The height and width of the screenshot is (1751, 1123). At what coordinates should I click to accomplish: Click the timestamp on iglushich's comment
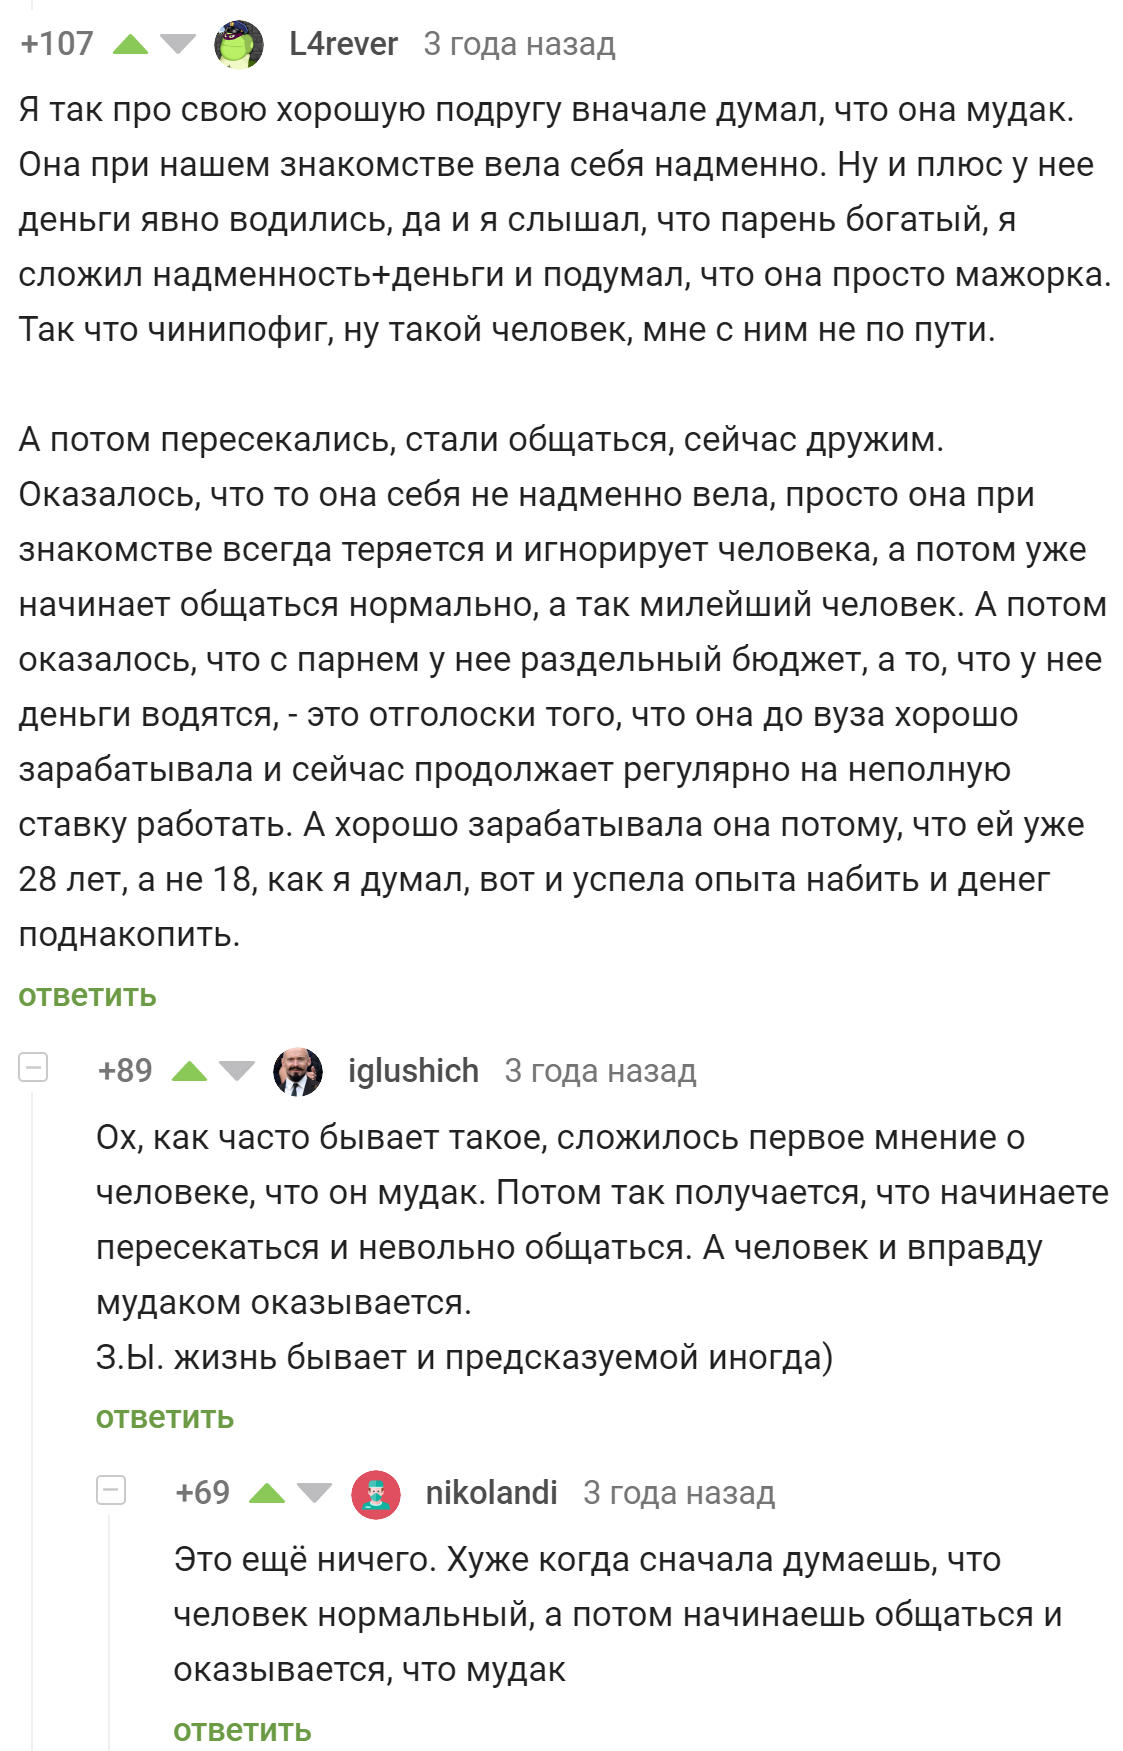[600, 1071]
